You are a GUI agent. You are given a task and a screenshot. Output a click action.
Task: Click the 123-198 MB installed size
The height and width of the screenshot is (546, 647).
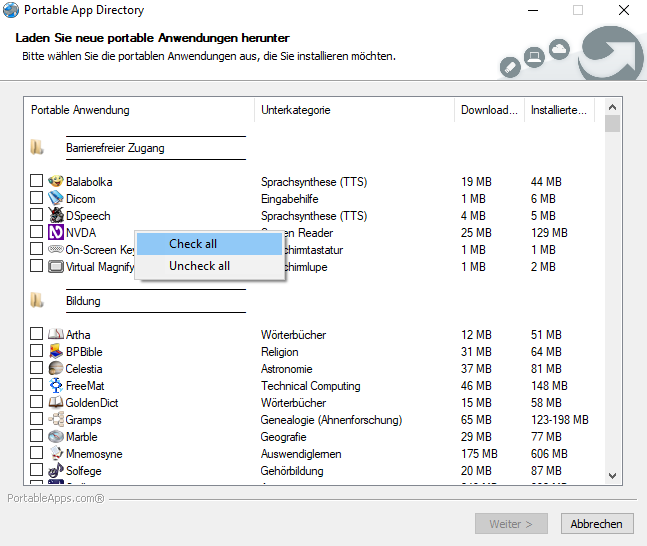pos(560,420)
